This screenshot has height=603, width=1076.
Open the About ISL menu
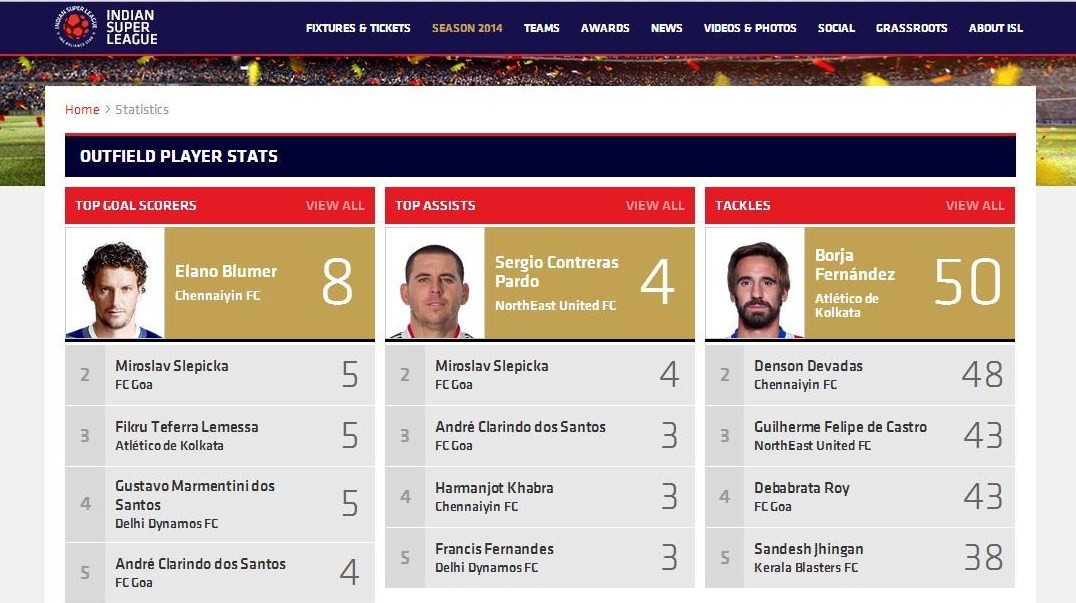click(x=996, y=28)
